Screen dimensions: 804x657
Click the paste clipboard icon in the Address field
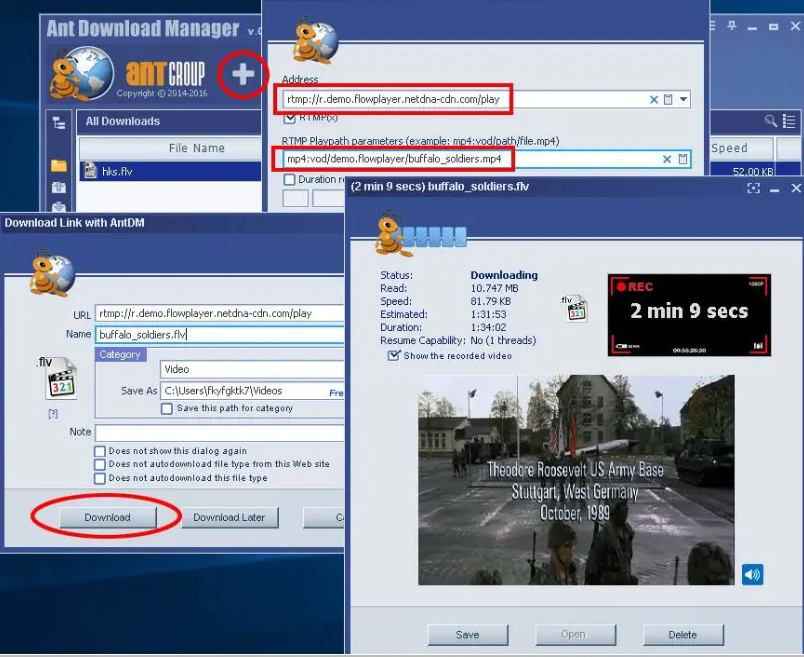(x=668, y=99)
